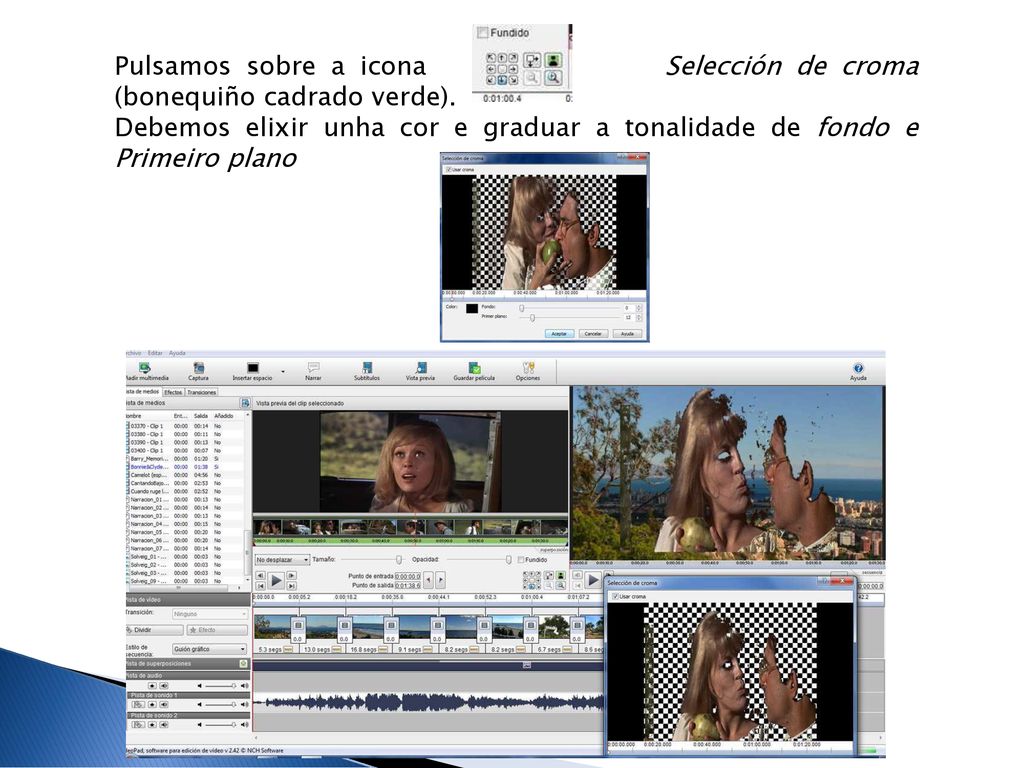The height and width of the screenshot is (768, 1024).
Task: Click the Dividir button
Action: click(x=155, y=630)
